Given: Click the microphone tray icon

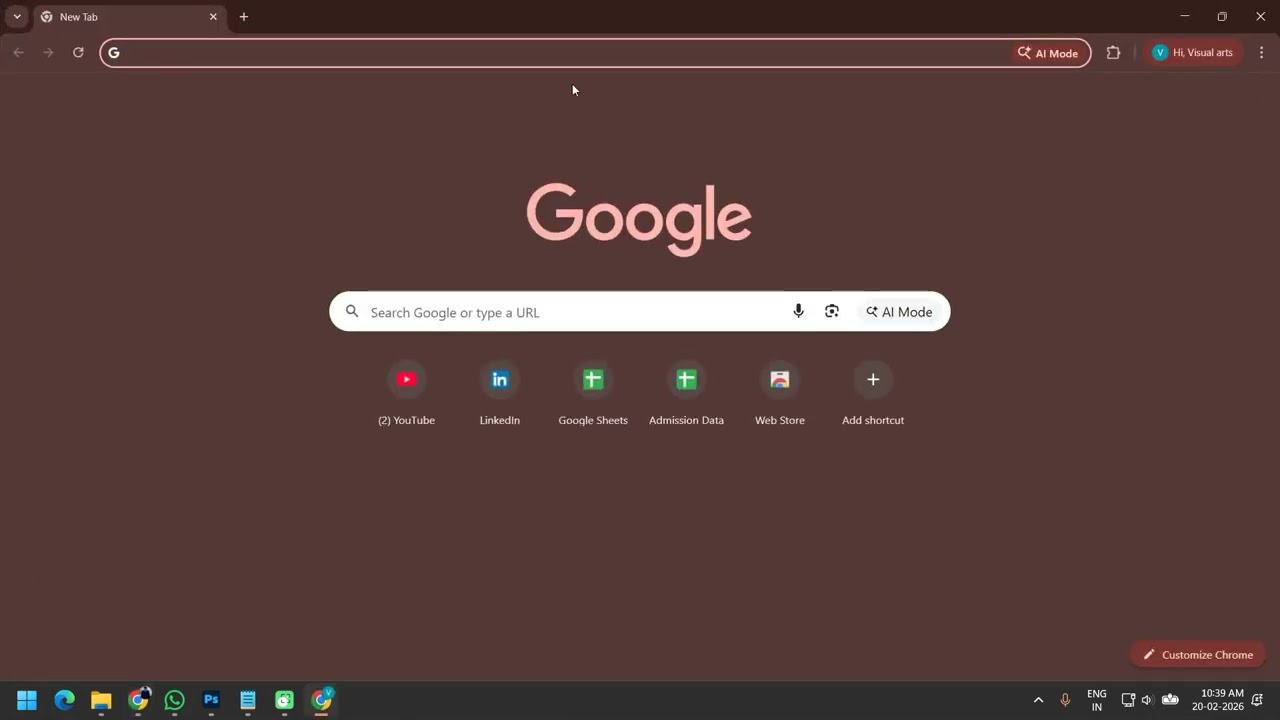Looking at the screenshot, I should [x=1065, y=700].
